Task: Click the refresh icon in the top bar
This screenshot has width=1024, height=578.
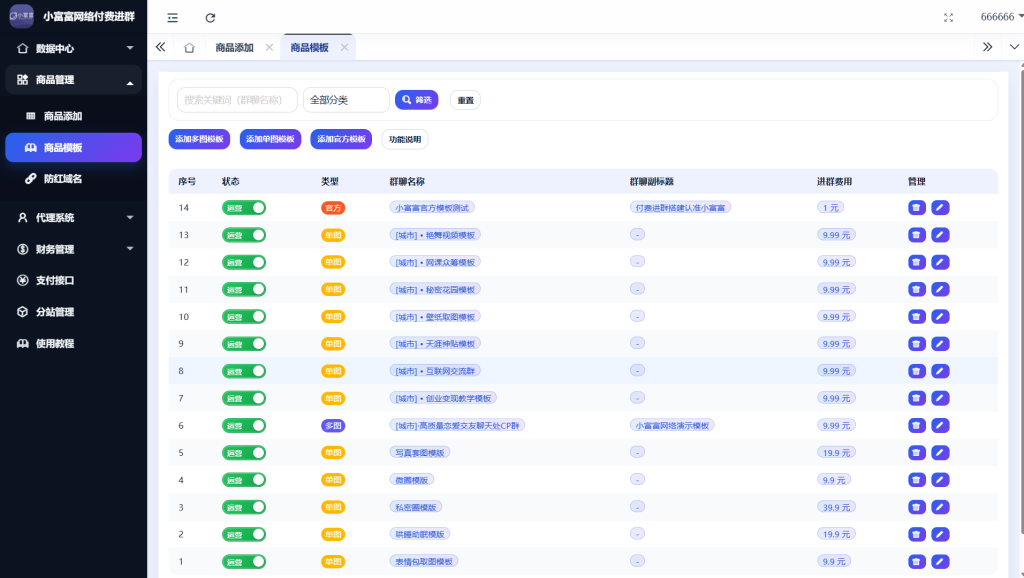Action: click(210, 18)
